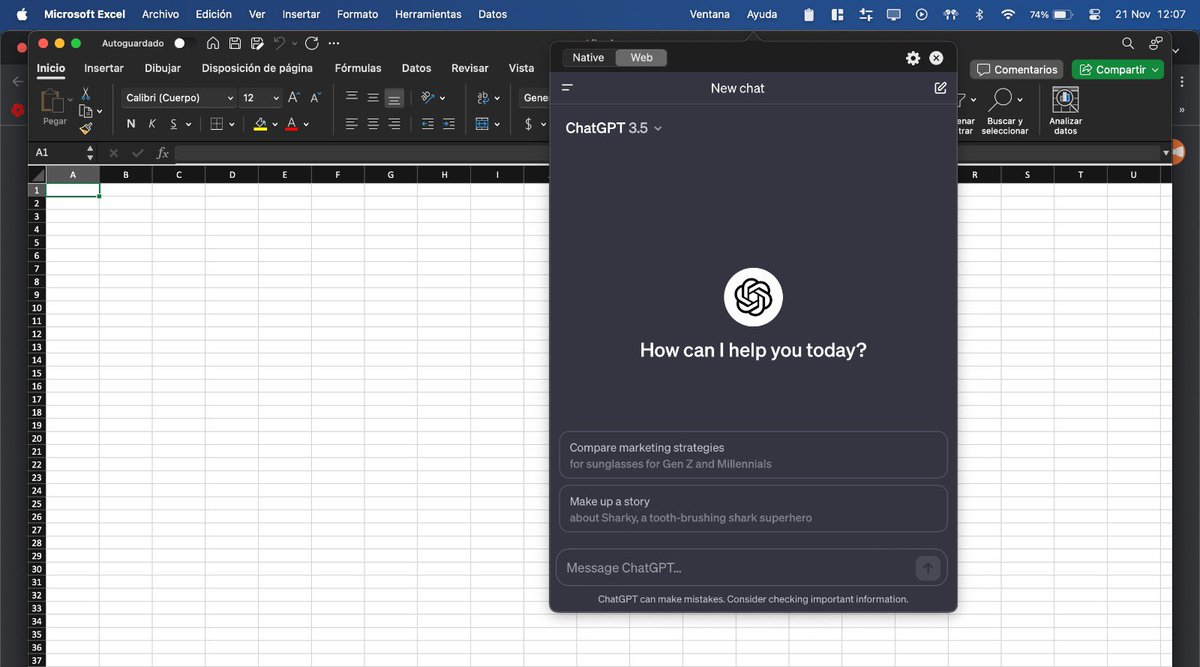Align cell content to the middle vertically
1200x667 pixels.
(373, 97)
